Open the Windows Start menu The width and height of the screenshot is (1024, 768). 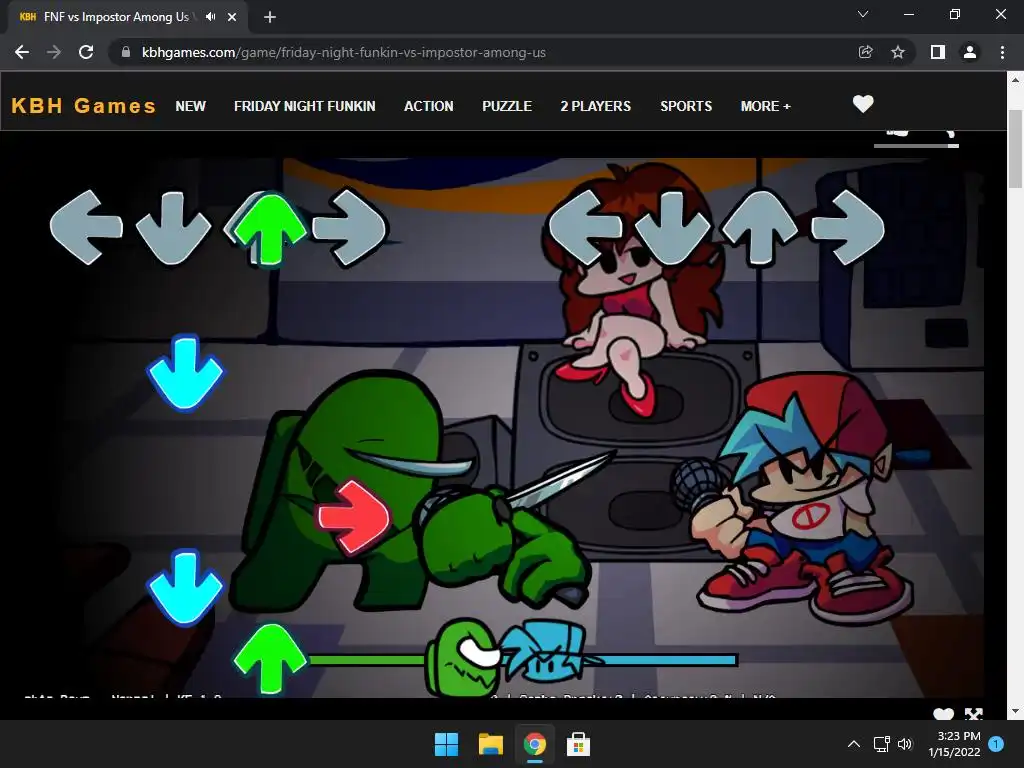coord(447,744)
